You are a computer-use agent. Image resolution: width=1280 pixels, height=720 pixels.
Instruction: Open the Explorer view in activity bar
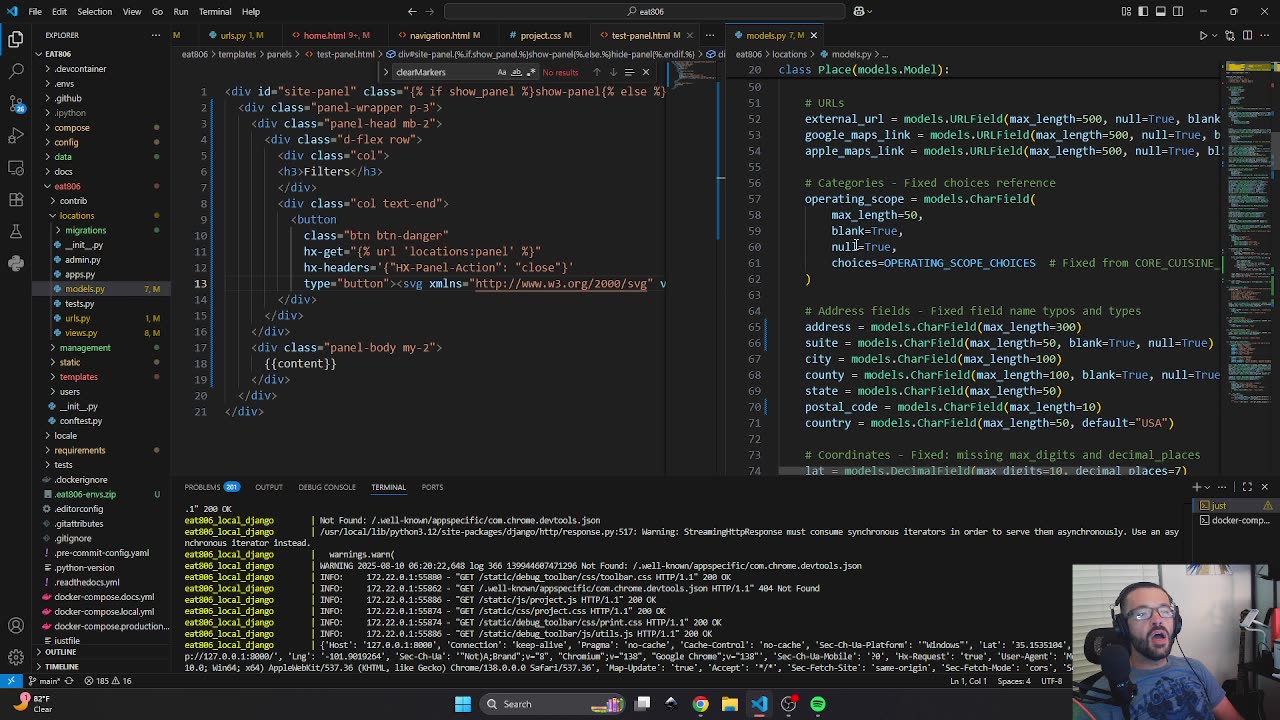click(16, 40)
